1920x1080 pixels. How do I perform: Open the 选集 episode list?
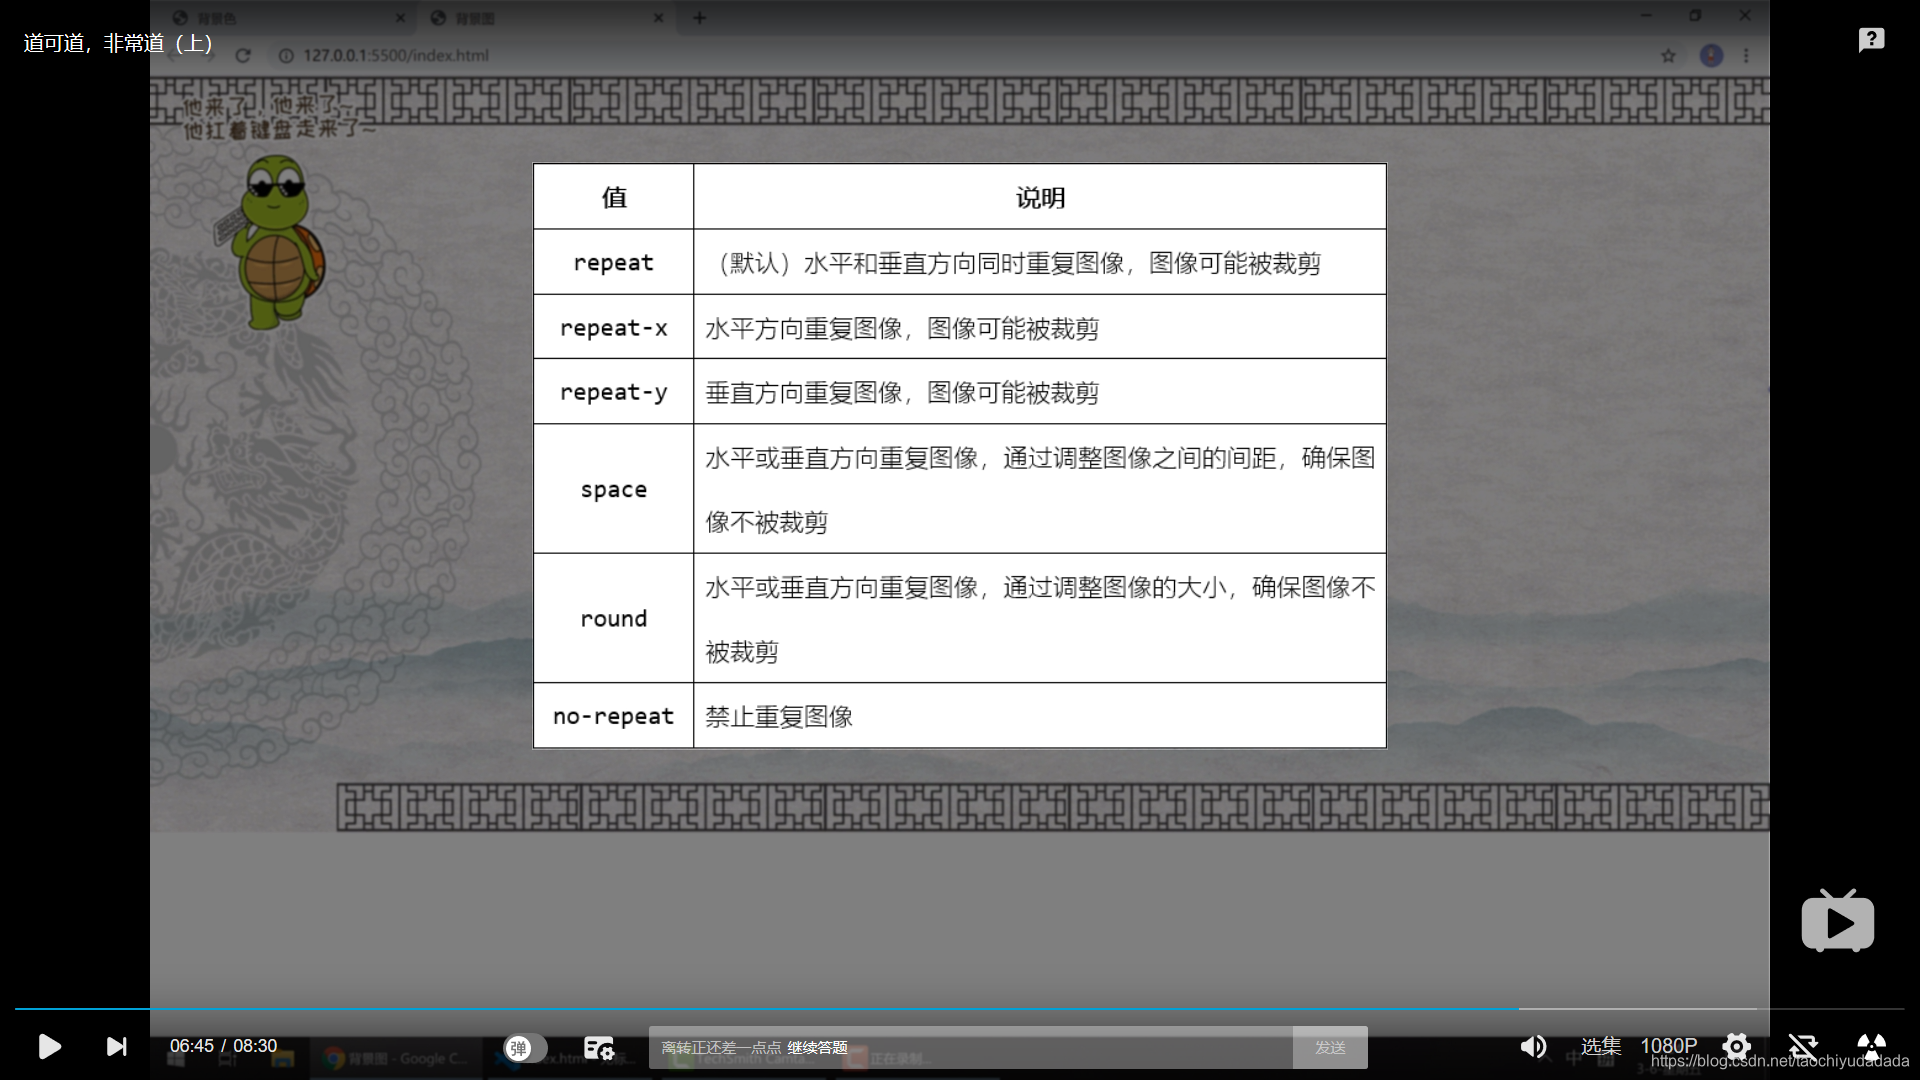click(1600, 1046)
